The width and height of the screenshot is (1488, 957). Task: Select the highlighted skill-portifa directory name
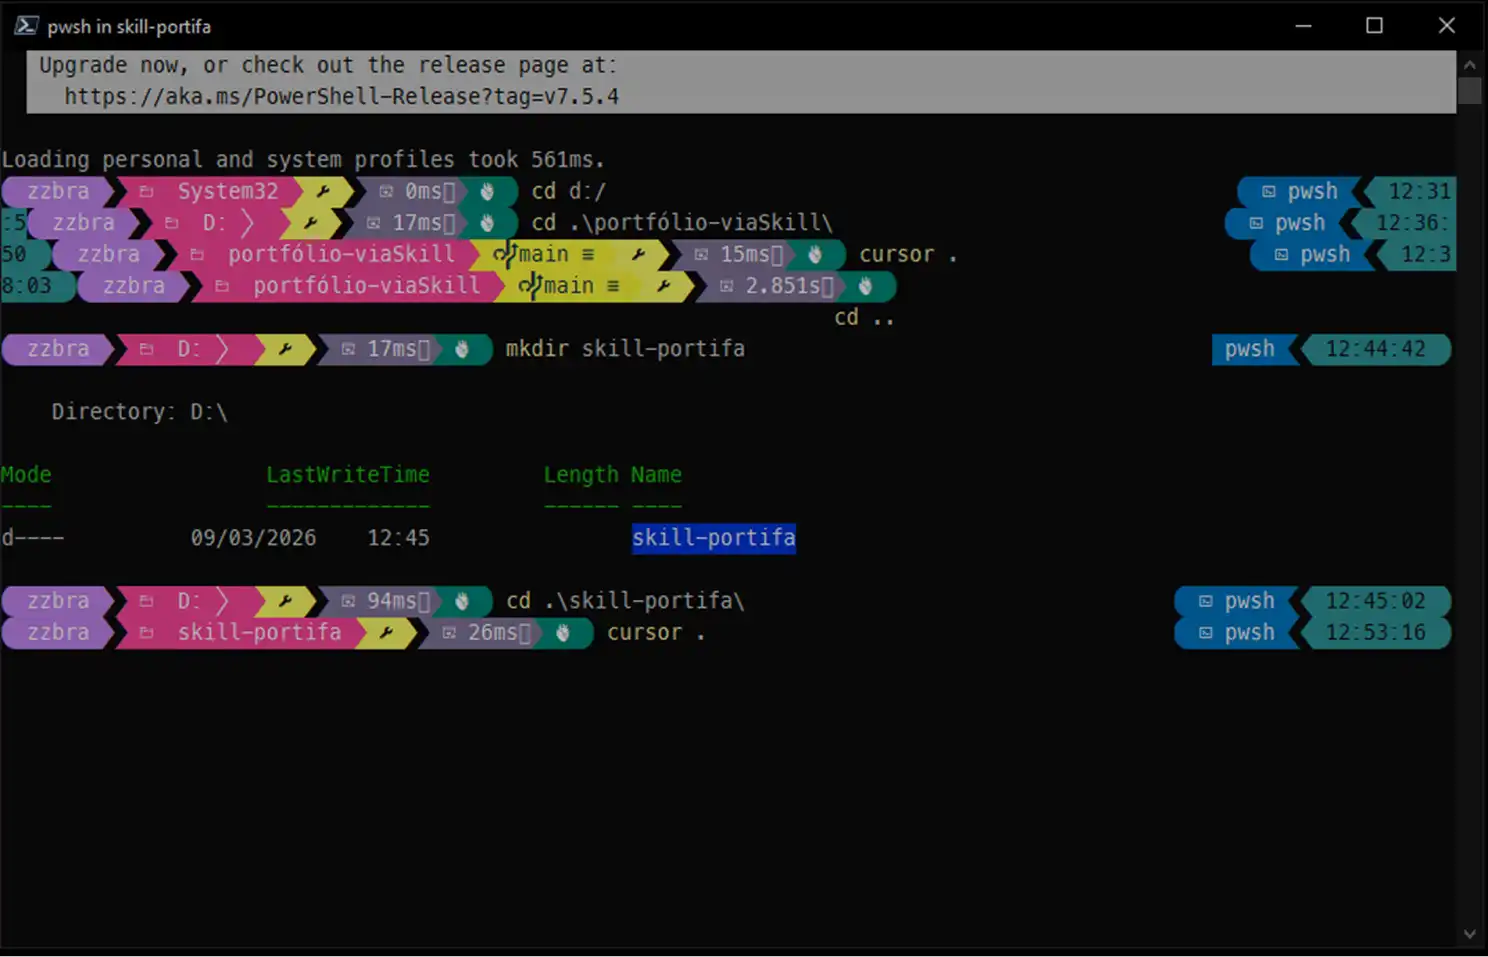pyautogui.click(x=713, y=538)
